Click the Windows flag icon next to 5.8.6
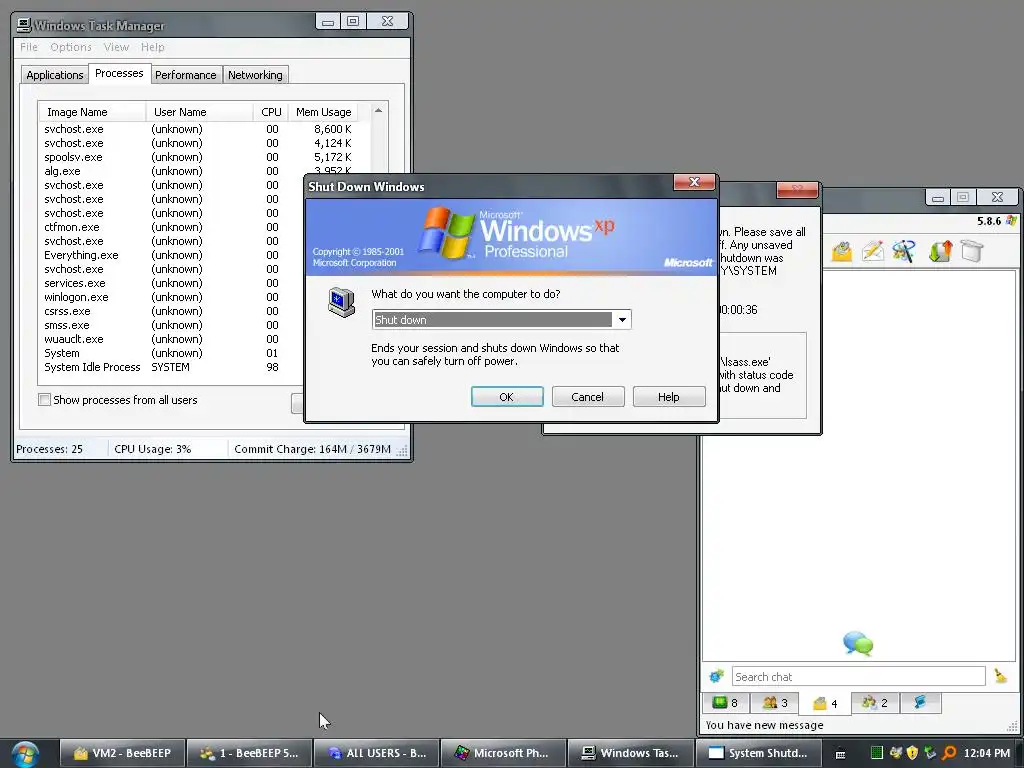Image resolution: width=1024 pixels, height=768 pixels. pyautogui.click(x=1012, y=221)
